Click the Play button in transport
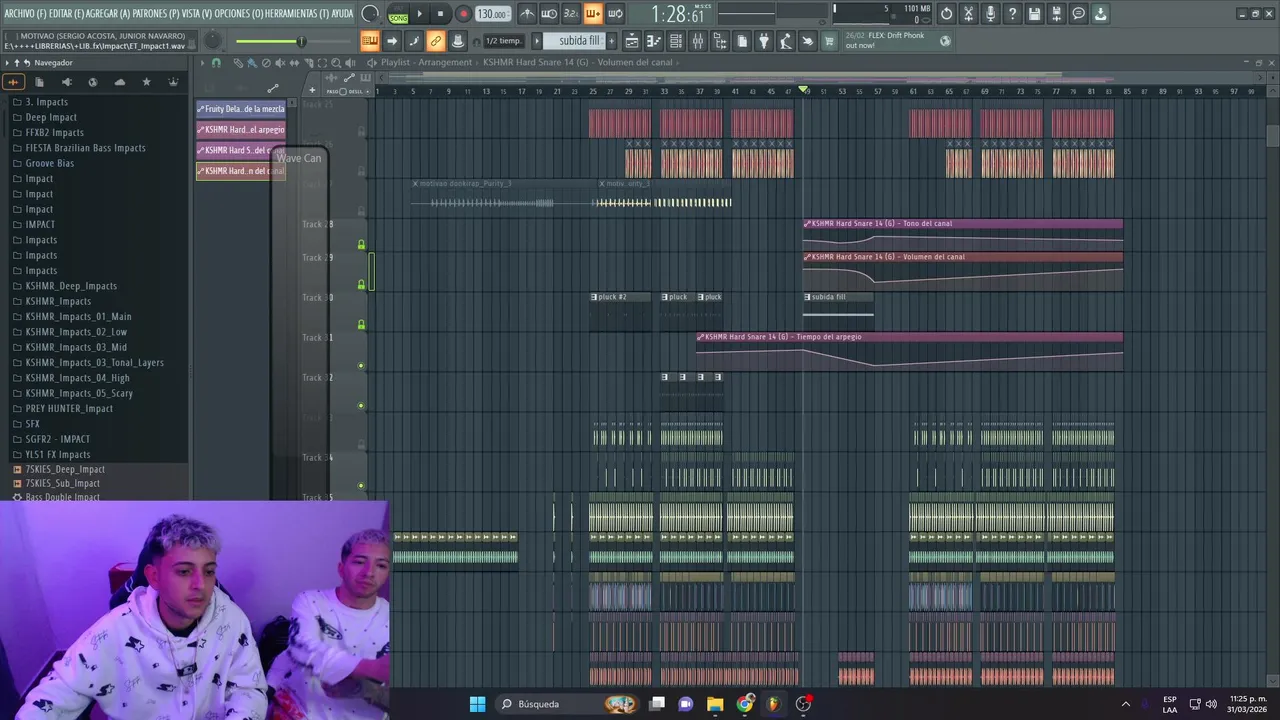The height and width of the screenshot is (720, 1280). (420, 14)
